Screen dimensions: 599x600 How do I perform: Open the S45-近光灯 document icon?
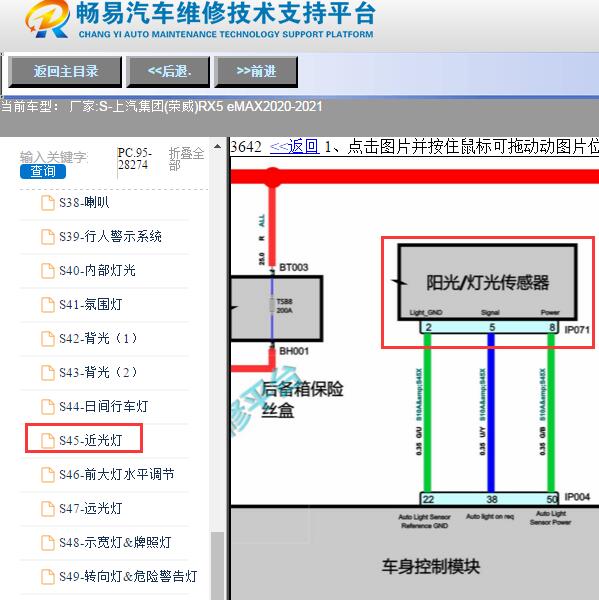tap(48, 440)
